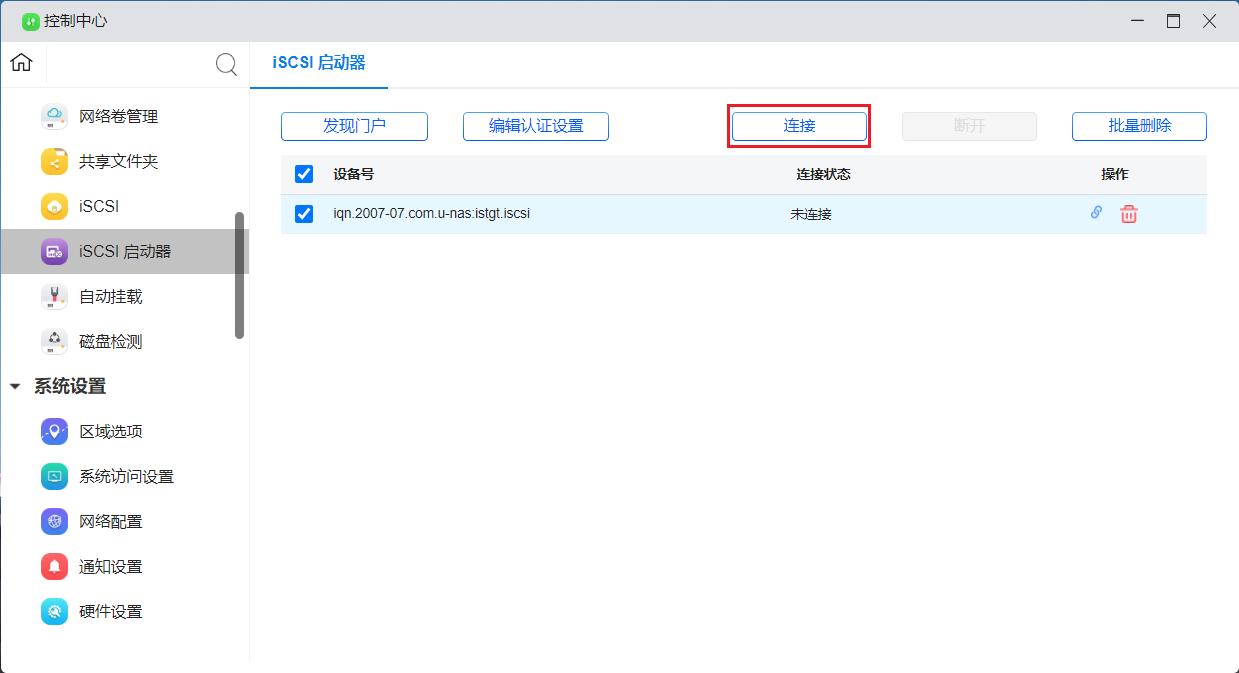
Task: Click the 编辑认证设置 button
Action: (535, 126)
